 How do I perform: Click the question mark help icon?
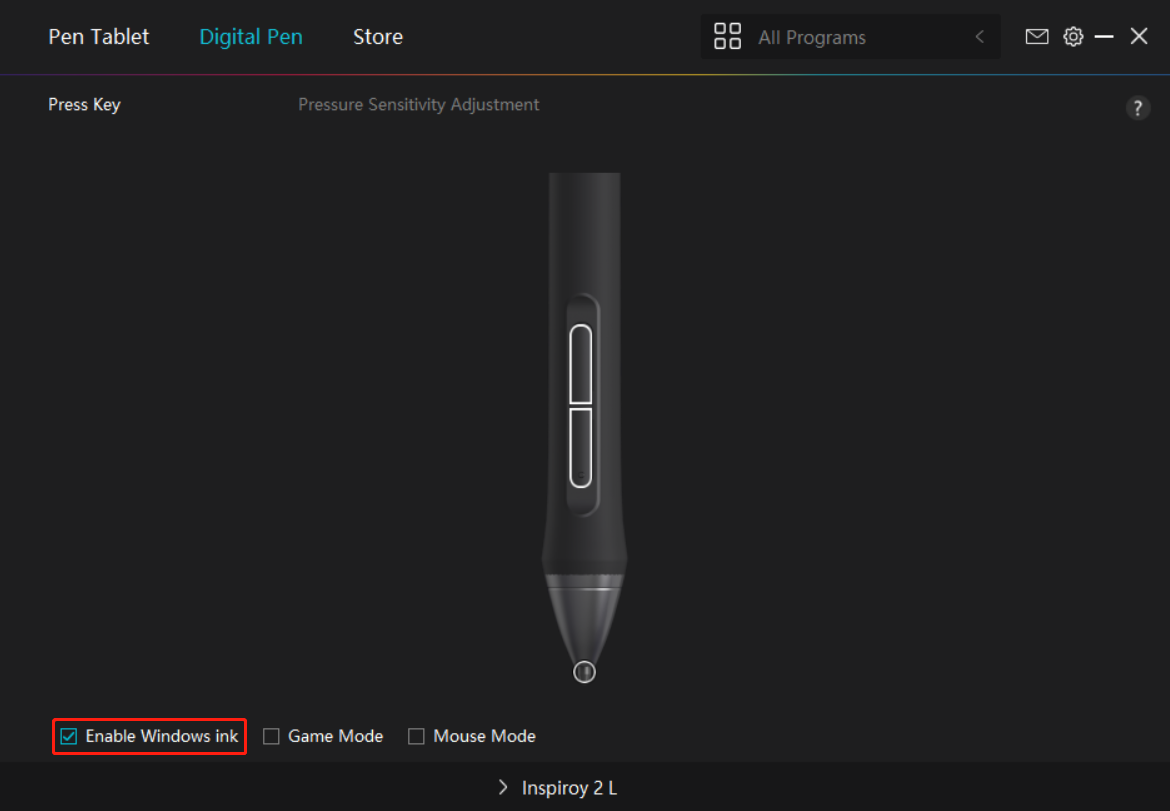tap(1138, 108)
